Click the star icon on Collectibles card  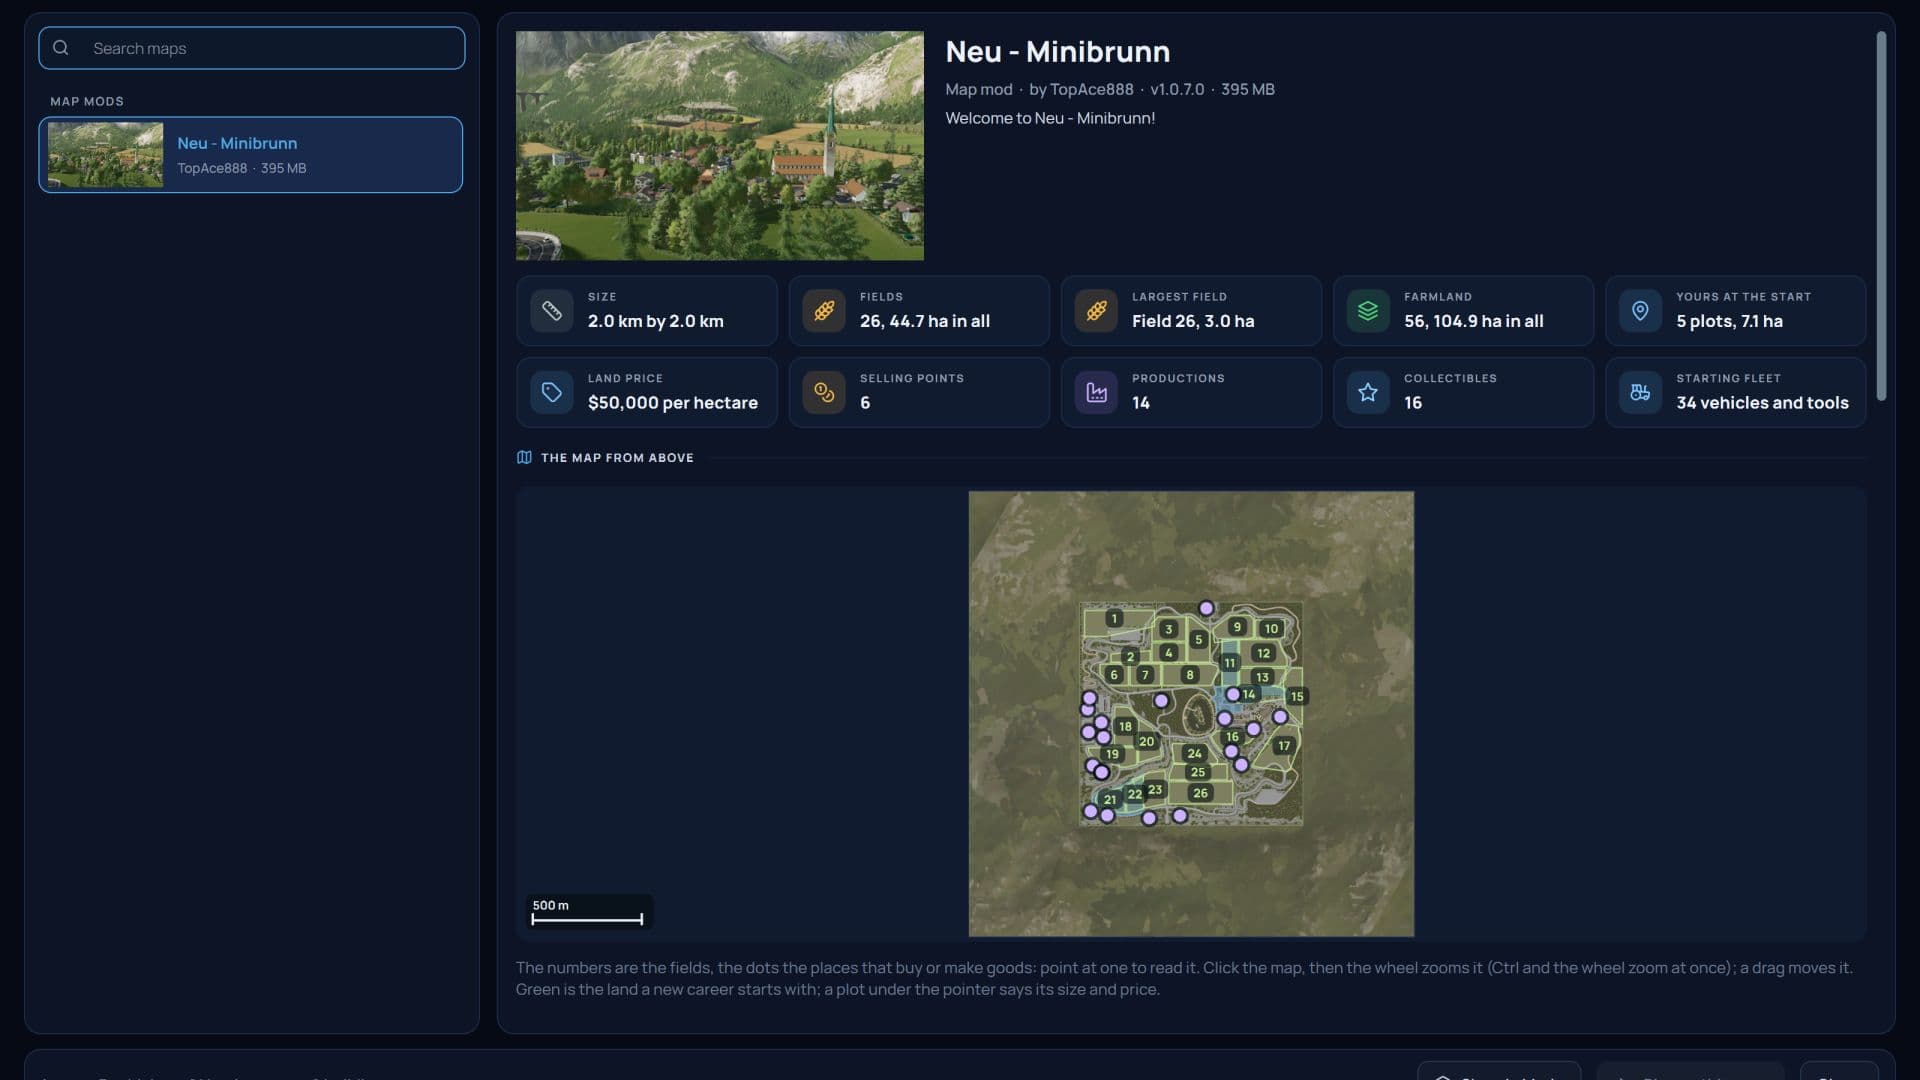(x=1368, y=393)
